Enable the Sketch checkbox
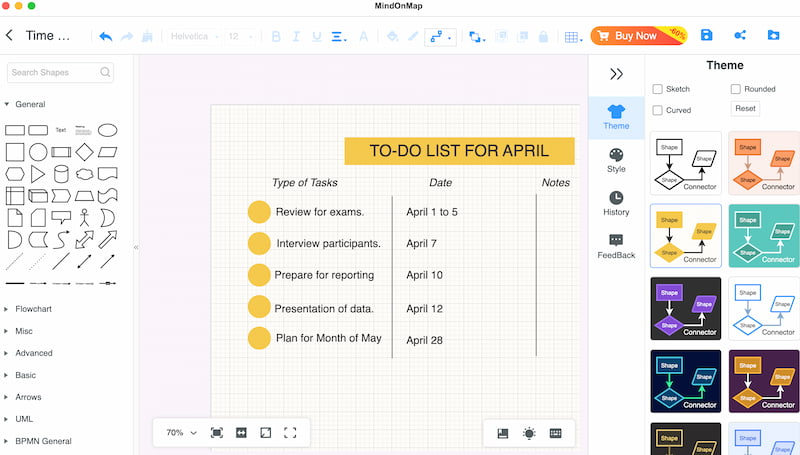Viewport: 800px width, 455px height. click(658, 89)
